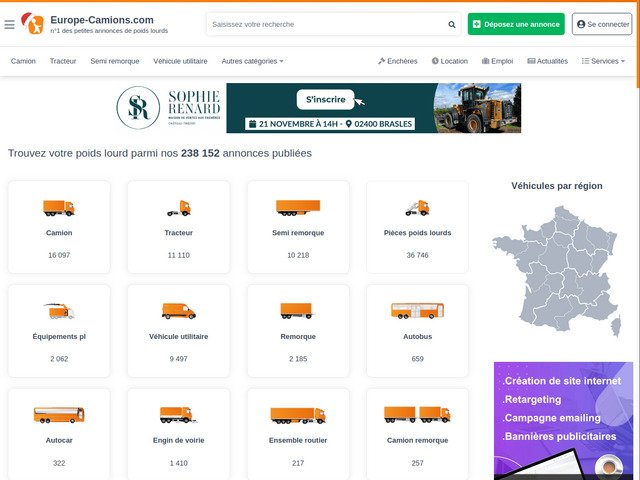Click the 2 062 Équipements count

pos(59,359)
